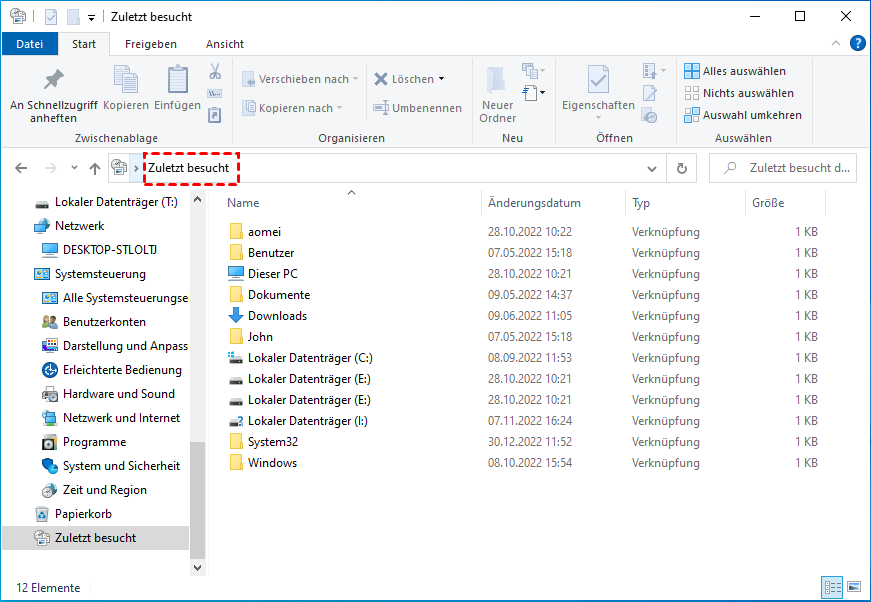This screenshot has width=871, height=602.
Task: Click the navigation pane scrollbar down arrow
Action: pos(197,568)
